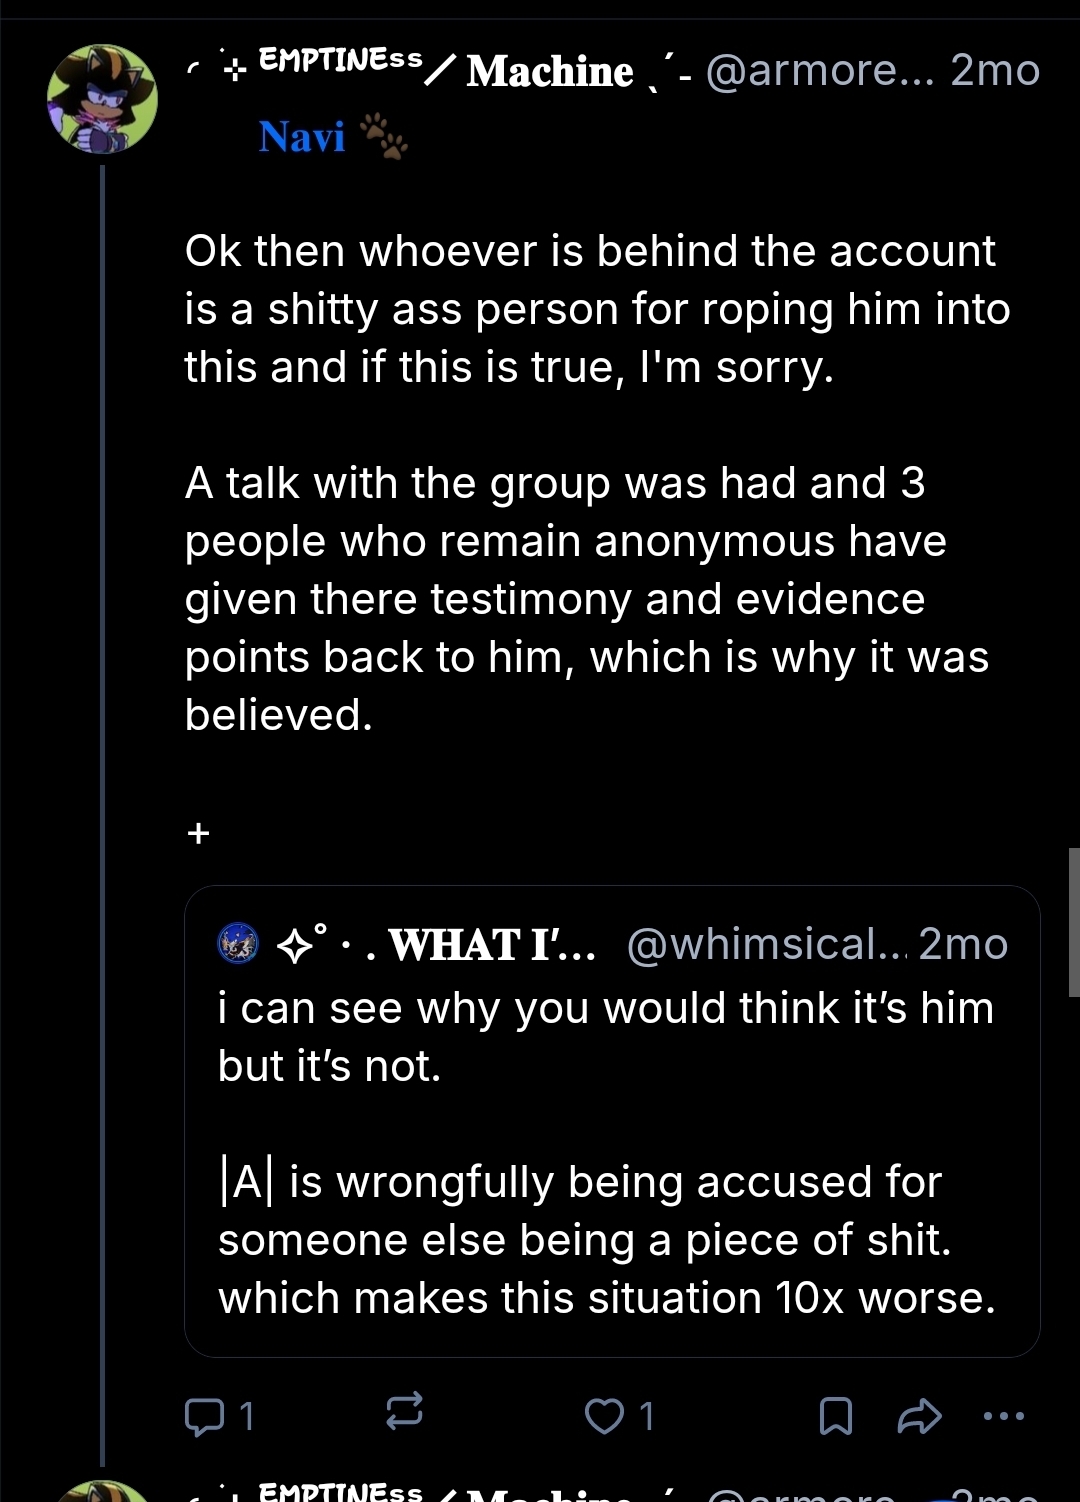Open the three-dot more options menu
Viewport: 1080px width, 1502px height.
1004,1416
